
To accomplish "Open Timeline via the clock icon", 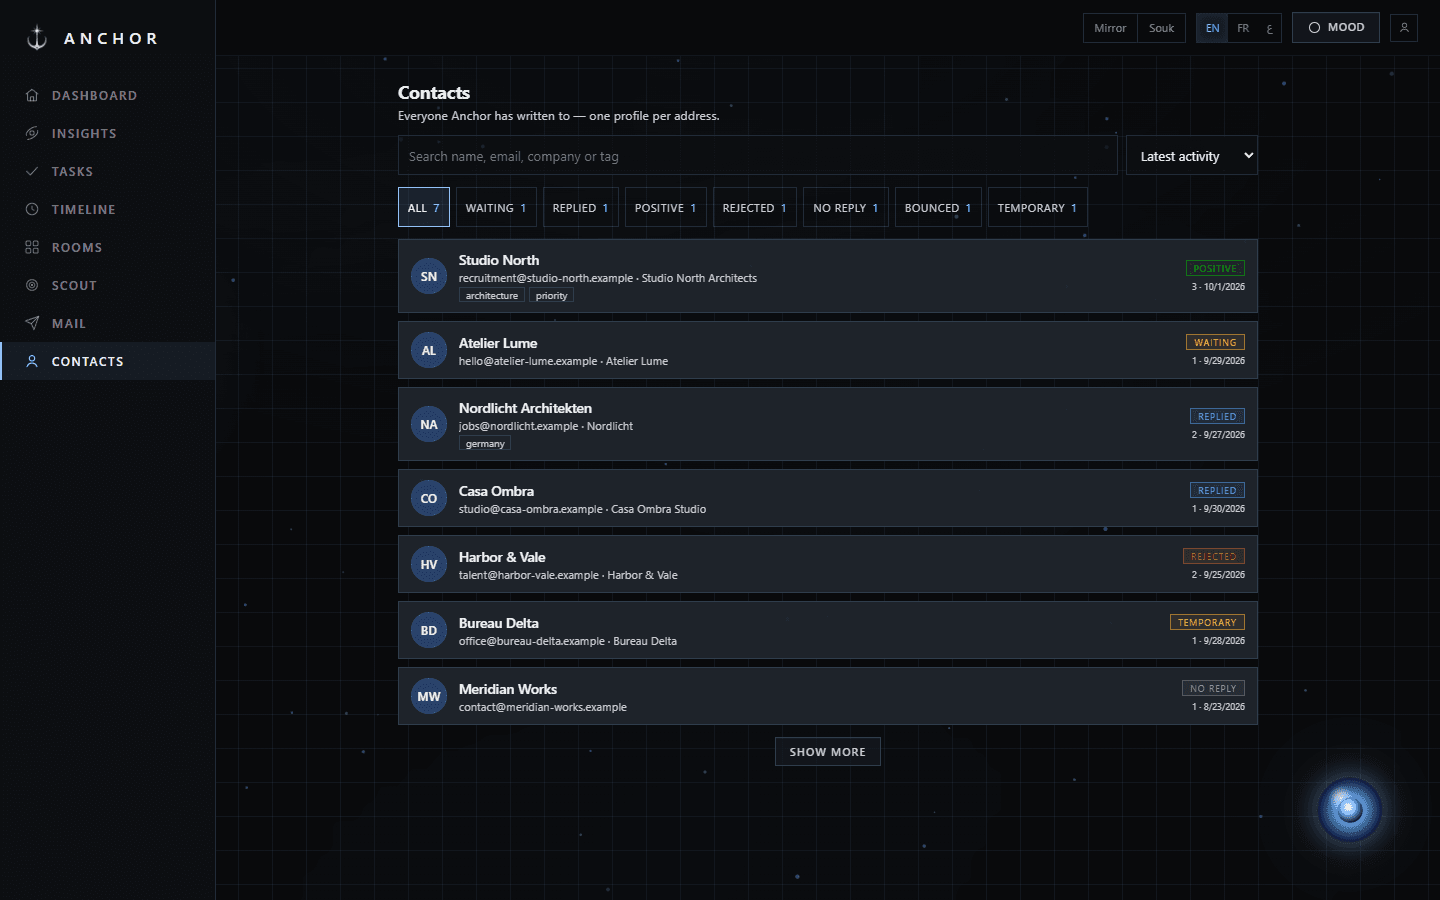I will click(x=32, y=210).
